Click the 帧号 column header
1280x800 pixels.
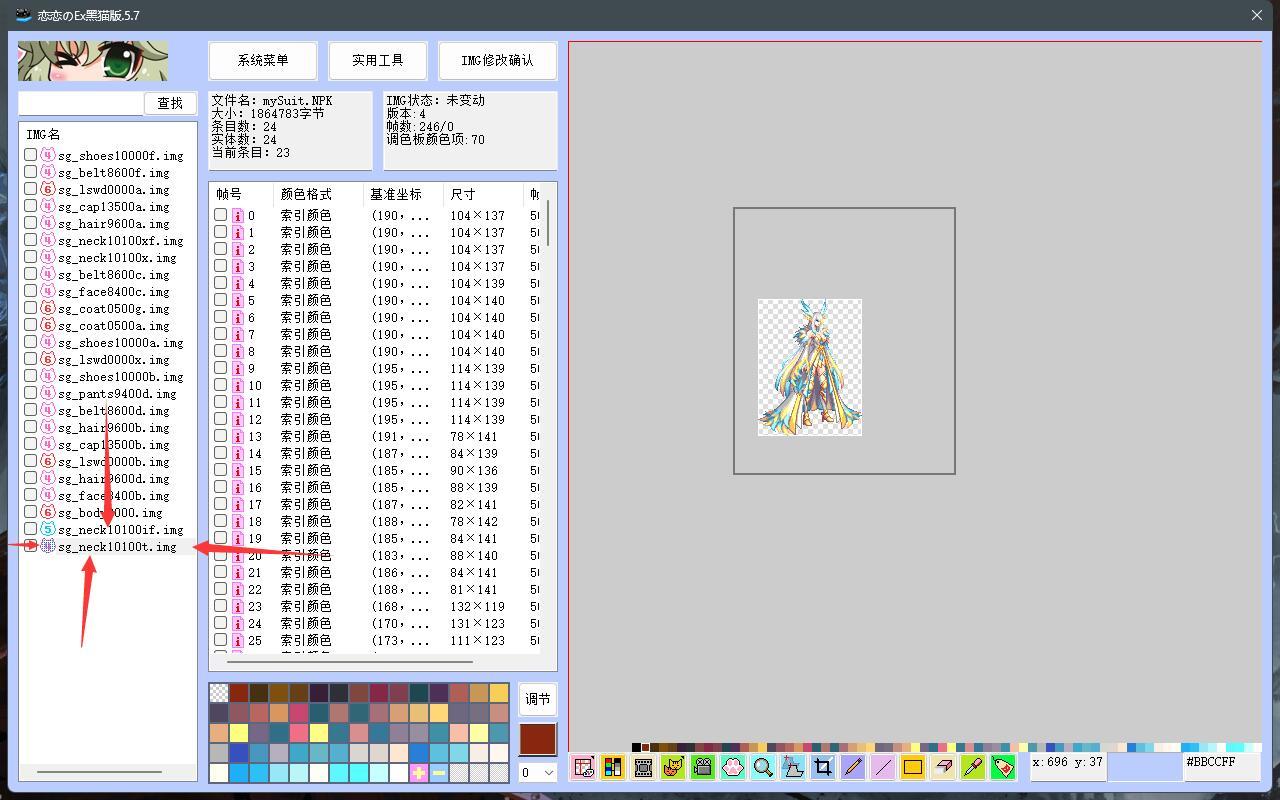tap(241, 194)
